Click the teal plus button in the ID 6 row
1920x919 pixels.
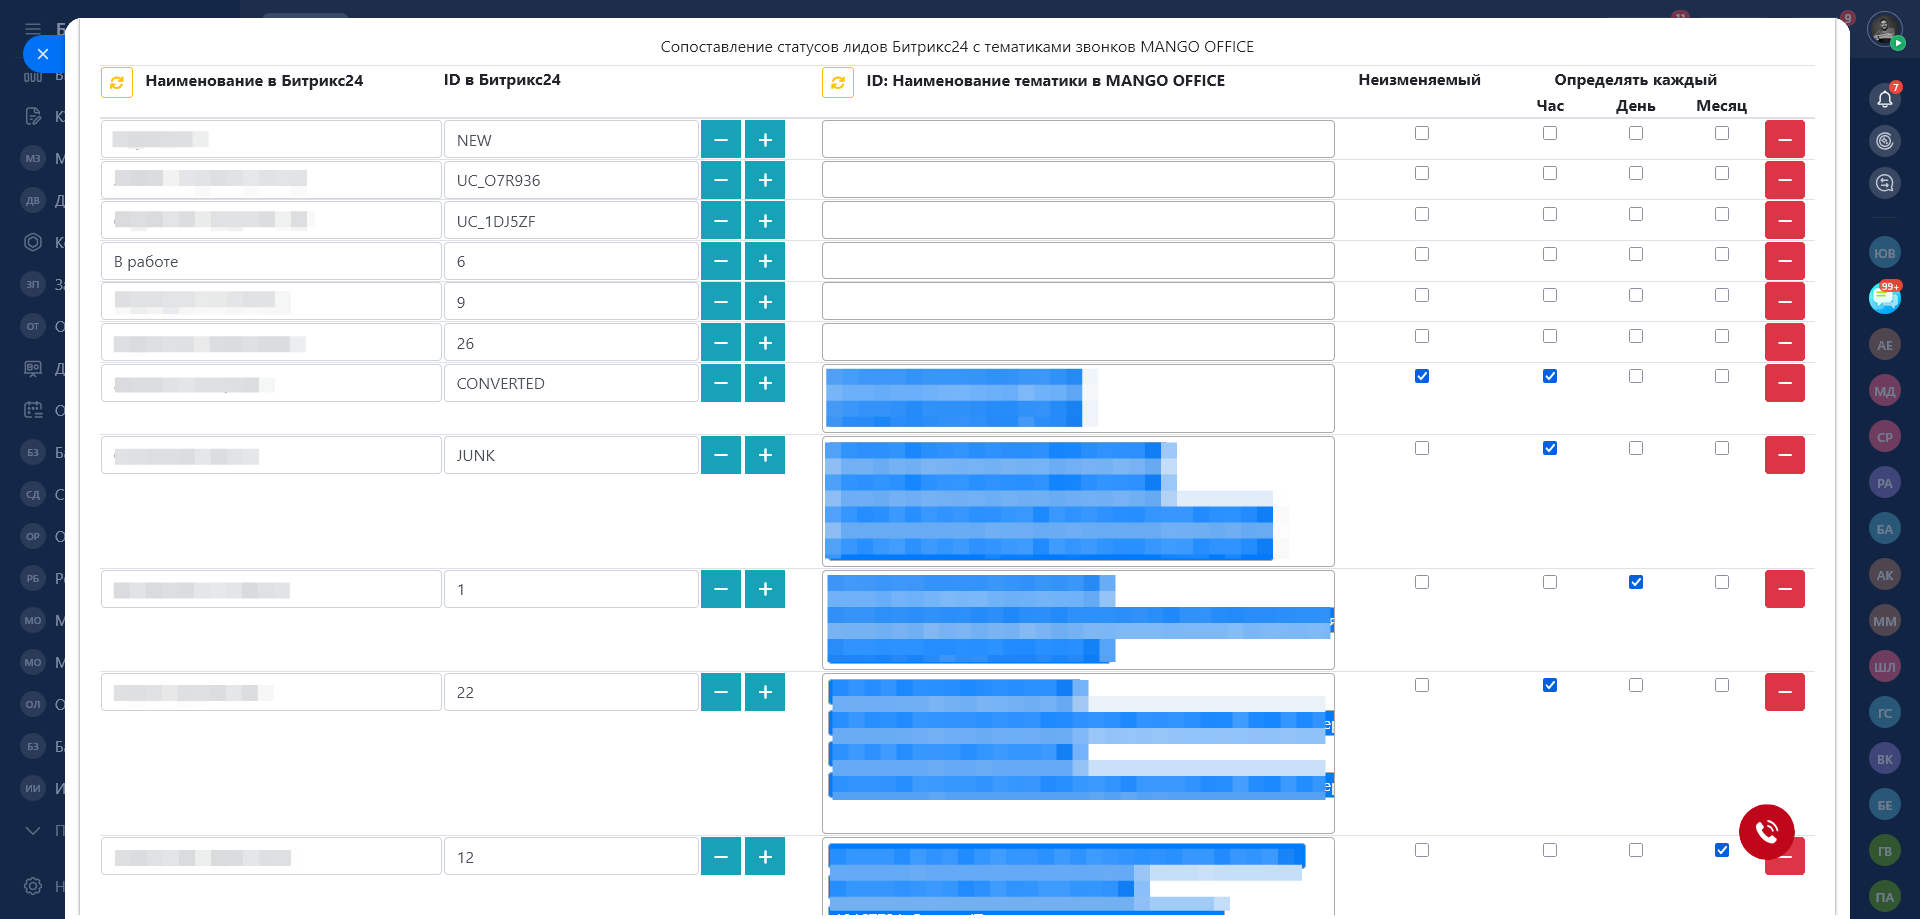(765, 261)
